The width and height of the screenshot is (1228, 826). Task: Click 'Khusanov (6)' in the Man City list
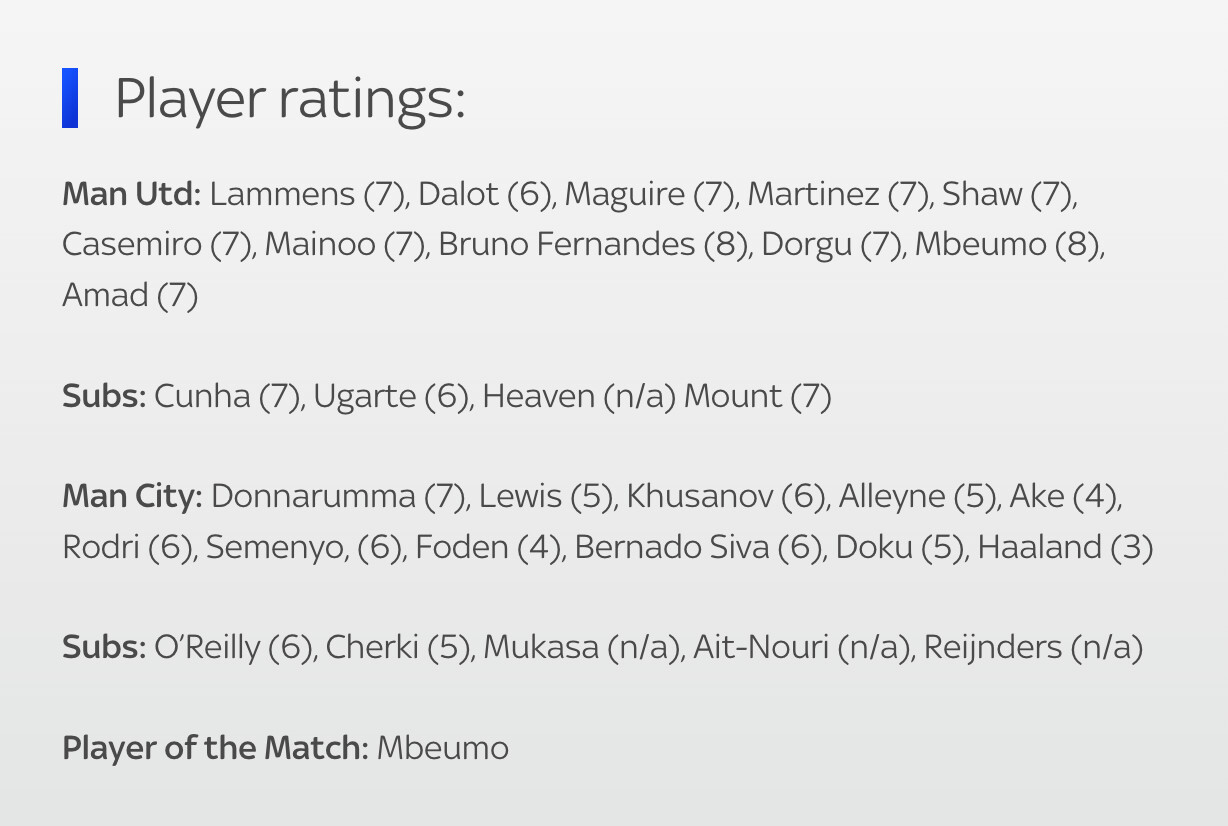[726, 496]
